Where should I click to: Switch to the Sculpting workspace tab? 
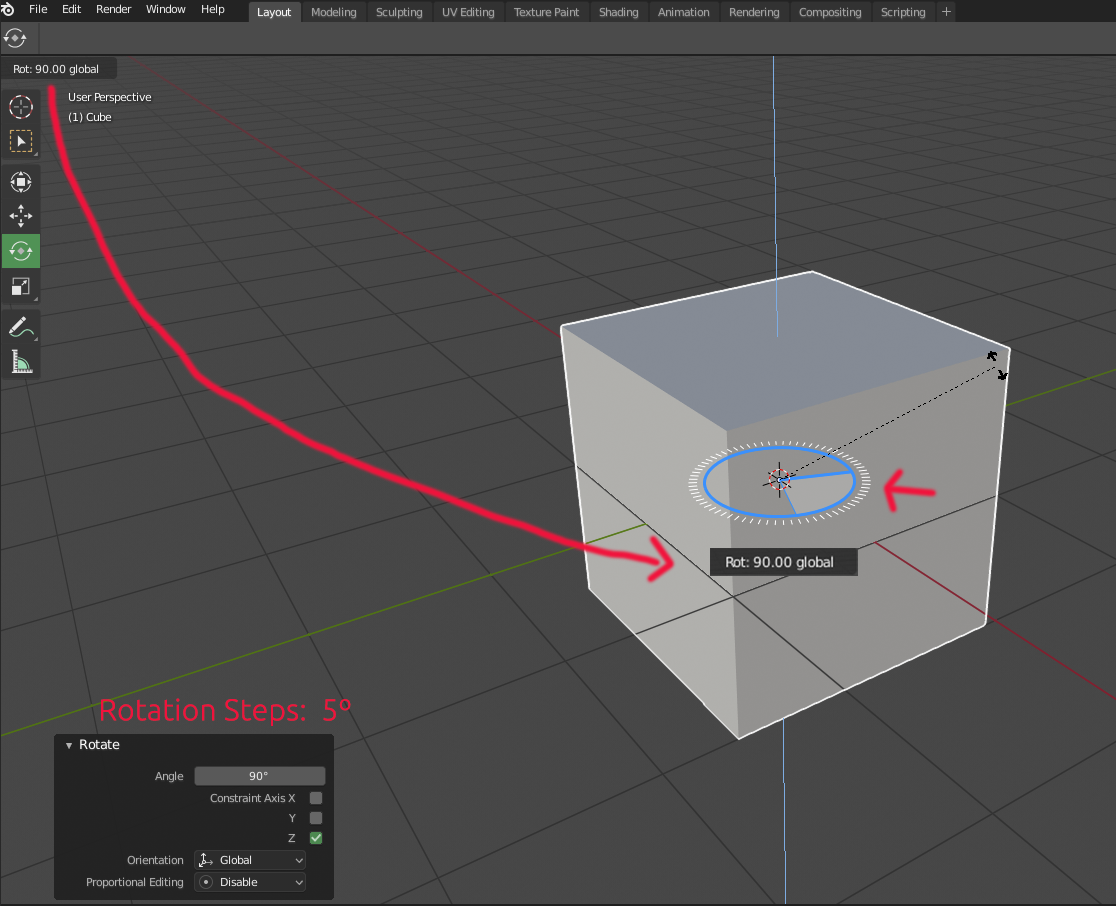tap(399, 12)
